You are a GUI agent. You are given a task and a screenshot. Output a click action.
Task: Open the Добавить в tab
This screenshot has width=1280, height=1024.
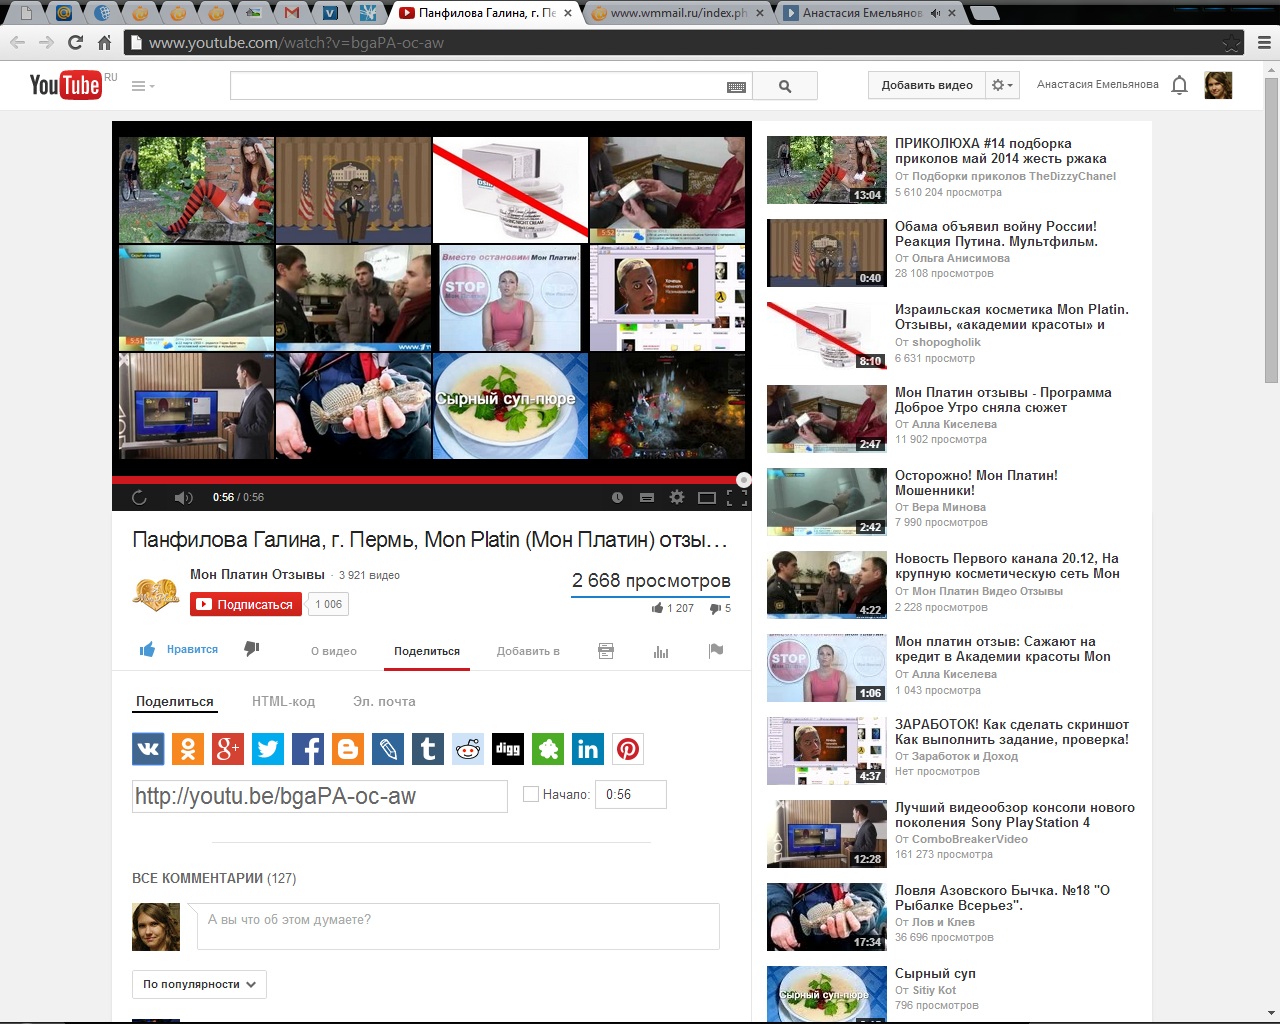click(x=528, y=651)
